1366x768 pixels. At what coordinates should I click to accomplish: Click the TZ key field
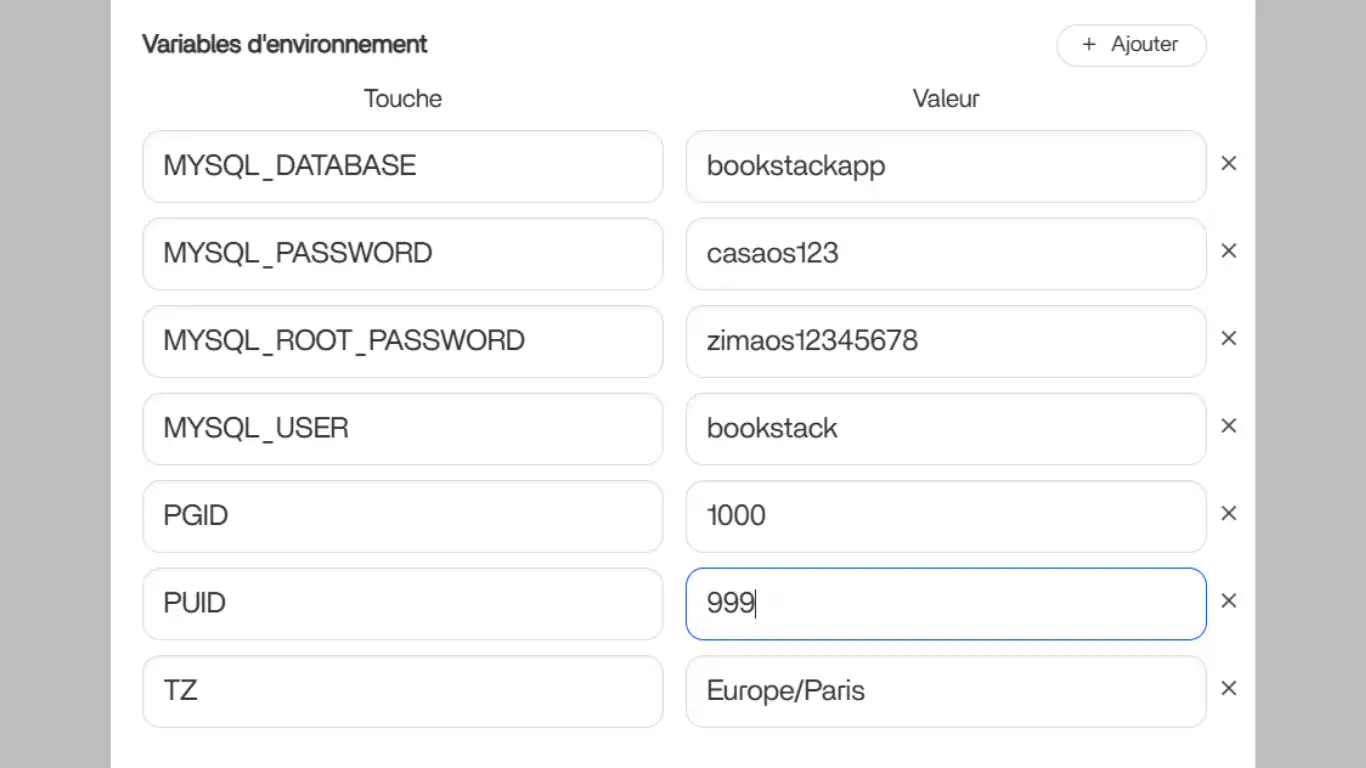tap(402, 691)
